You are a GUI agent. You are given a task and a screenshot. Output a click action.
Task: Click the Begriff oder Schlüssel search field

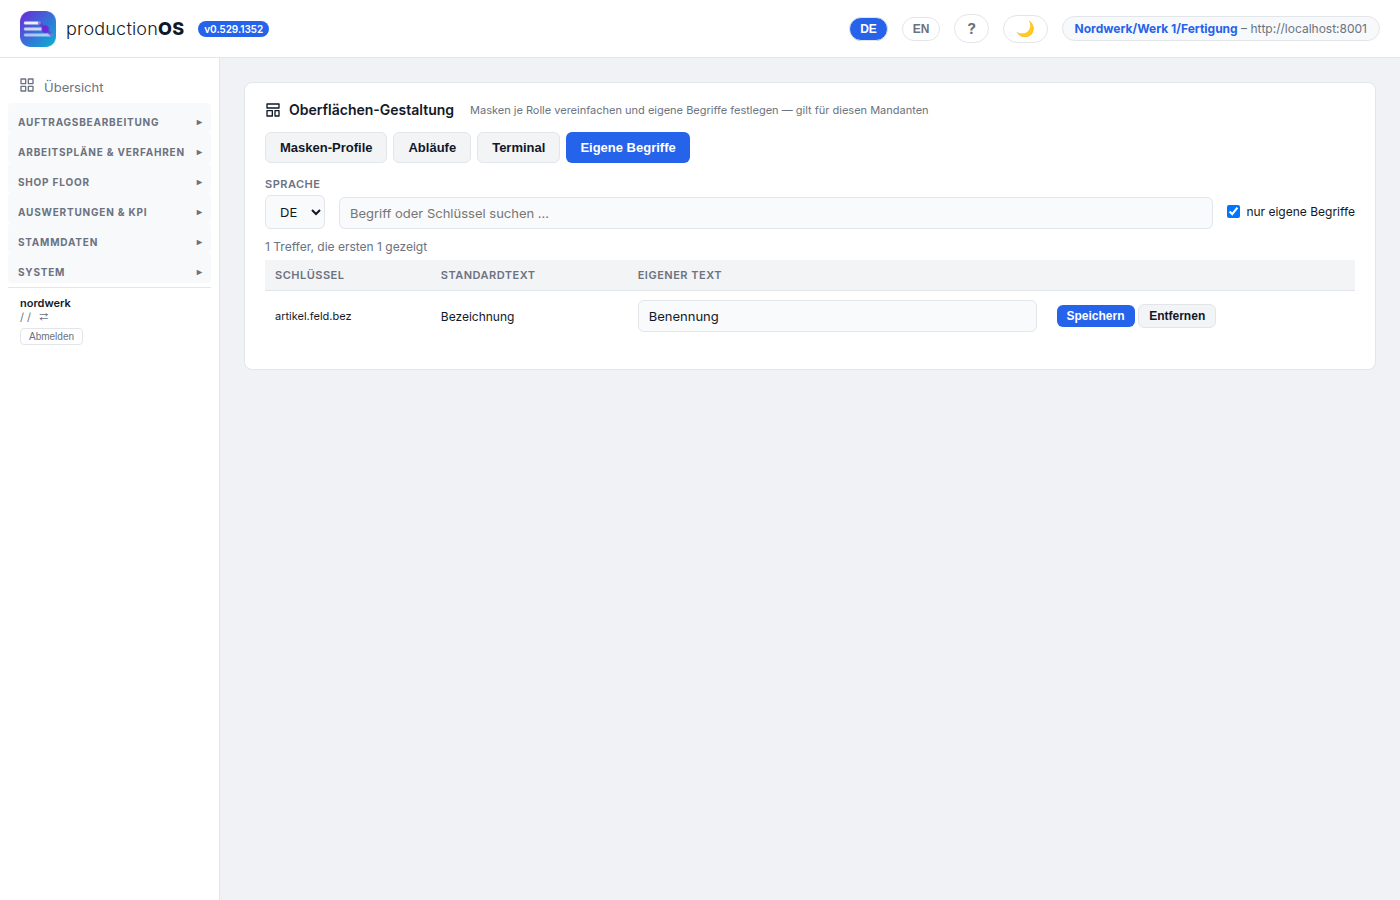click(x=776, y=213)
